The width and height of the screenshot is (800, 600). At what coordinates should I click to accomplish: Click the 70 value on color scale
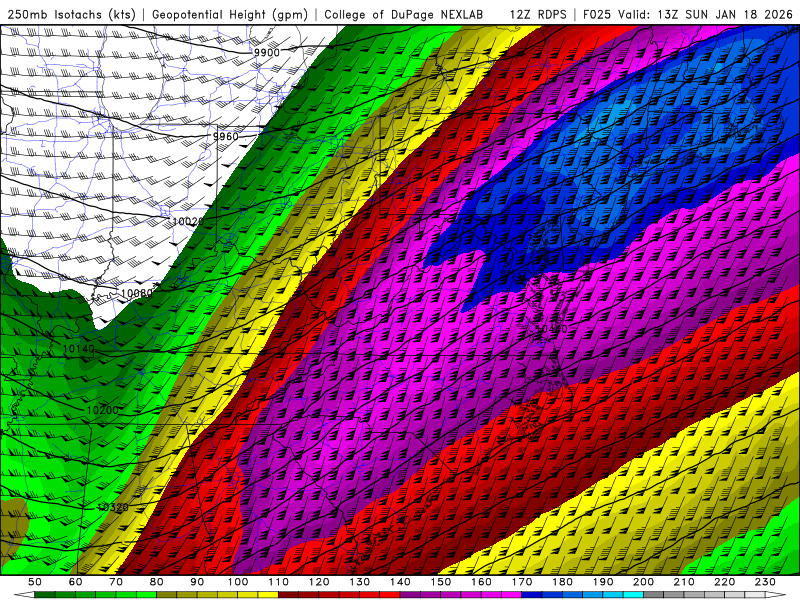tap(116, 582)
